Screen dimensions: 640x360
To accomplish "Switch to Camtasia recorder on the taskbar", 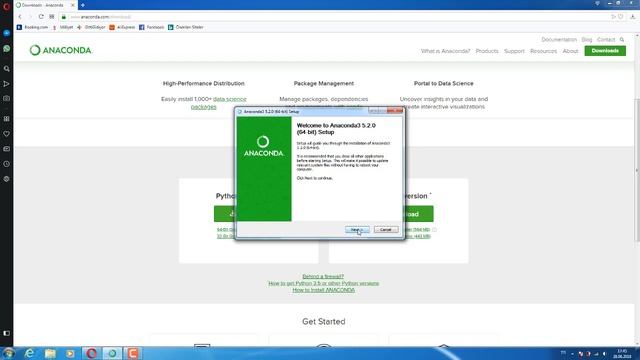I will click(133, 353).
